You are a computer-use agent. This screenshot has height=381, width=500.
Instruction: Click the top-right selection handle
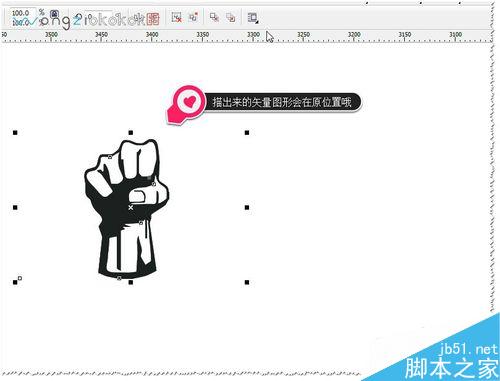(x=247, y=133)
